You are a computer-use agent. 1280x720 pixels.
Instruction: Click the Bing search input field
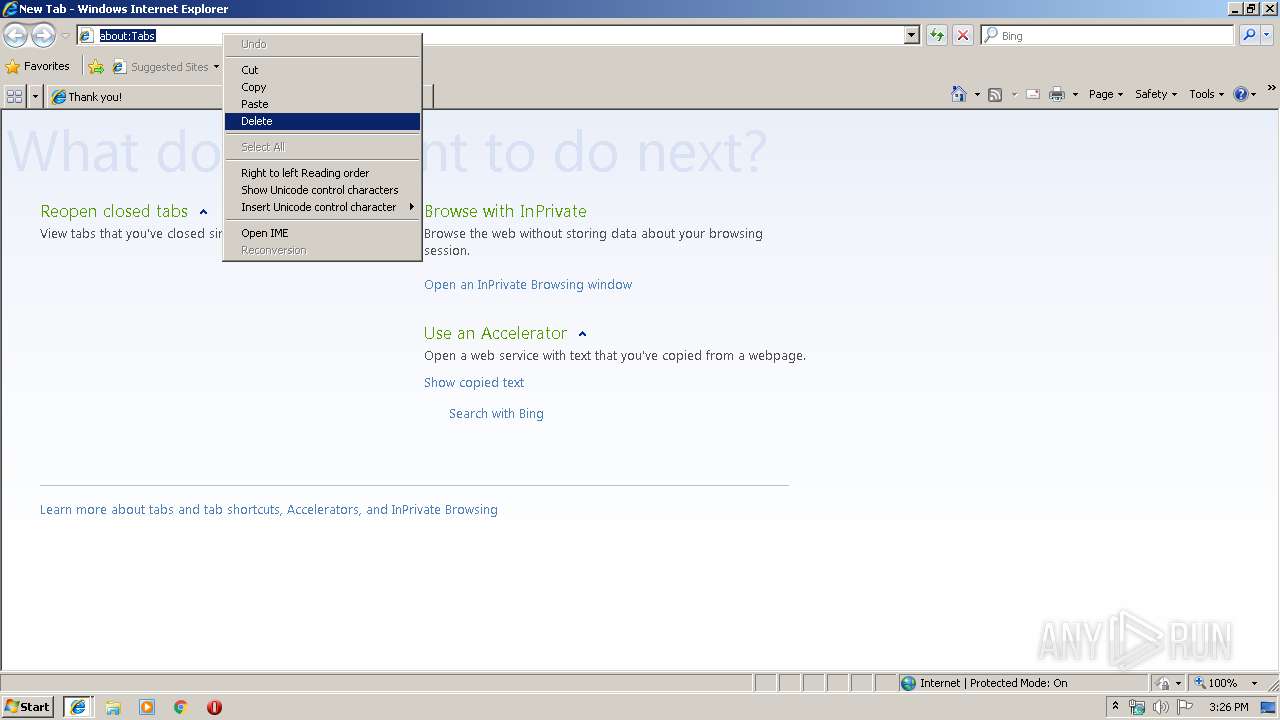click(1107, 35)
